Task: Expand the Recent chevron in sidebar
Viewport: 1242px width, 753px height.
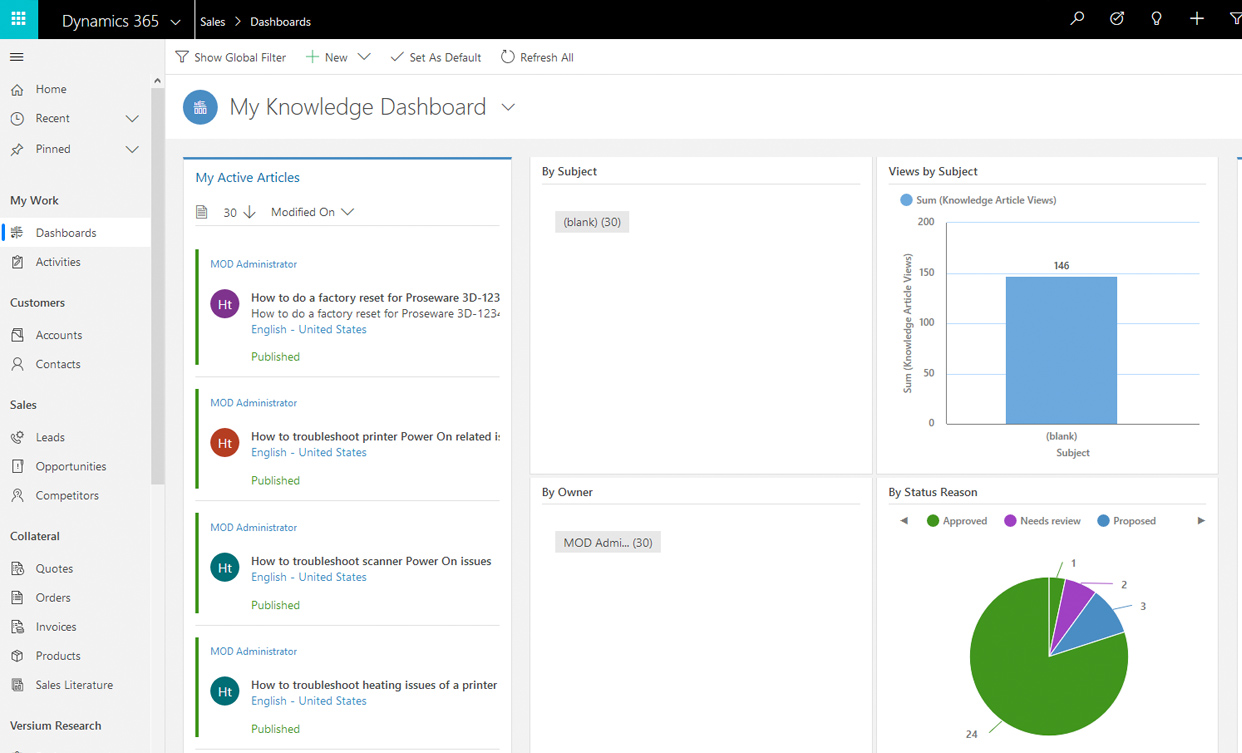Action: (132, 118)
